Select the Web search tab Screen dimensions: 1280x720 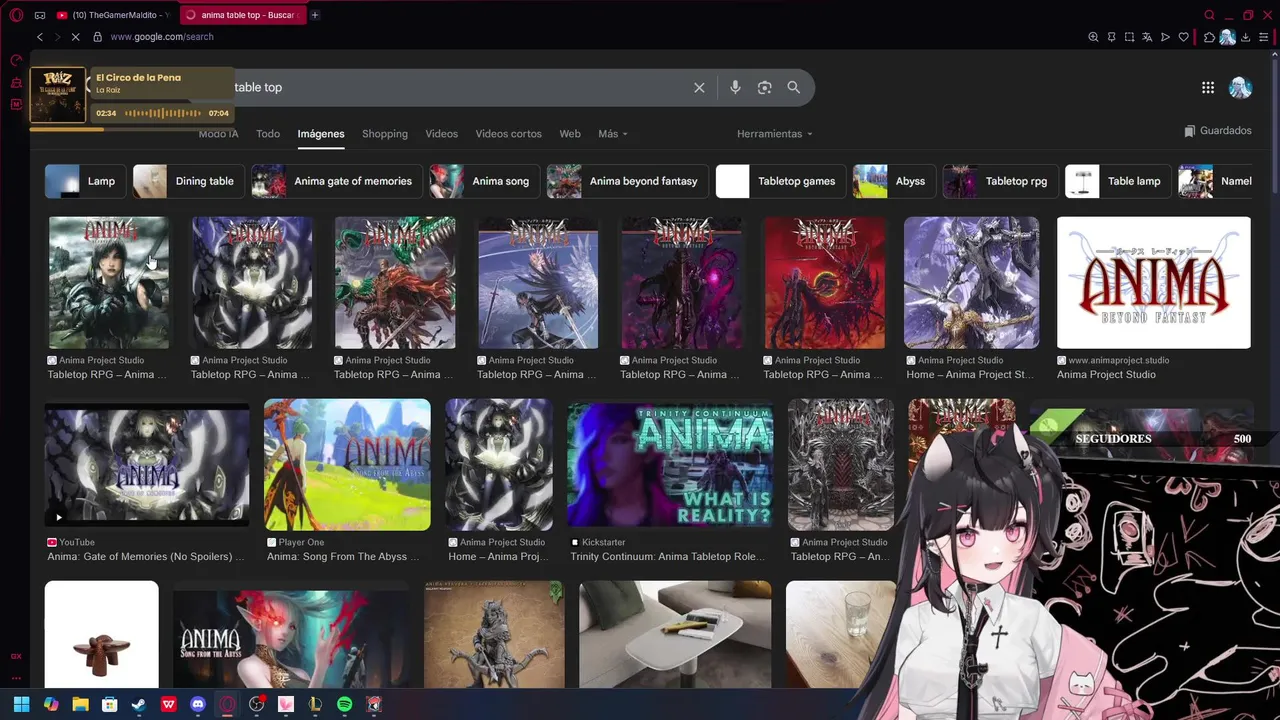pyautogui.click(x=570, y=134)
